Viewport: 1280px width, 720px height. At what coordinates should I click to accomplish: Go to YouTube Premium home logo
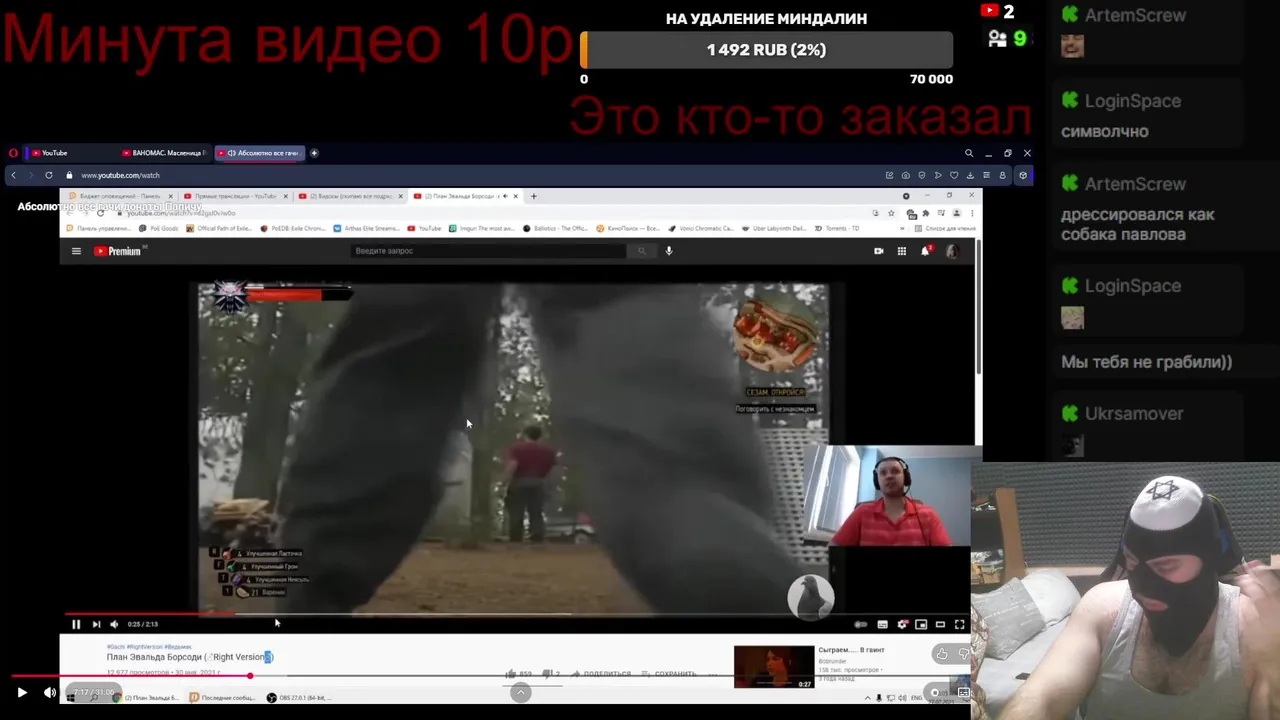coord(118,251)
